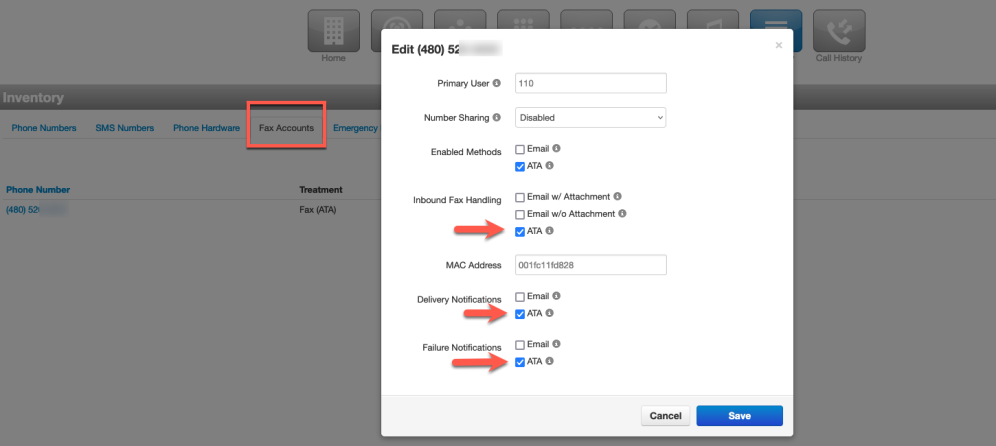Click the Cancel button
996x446 pixels.
(x=666, y=416)
